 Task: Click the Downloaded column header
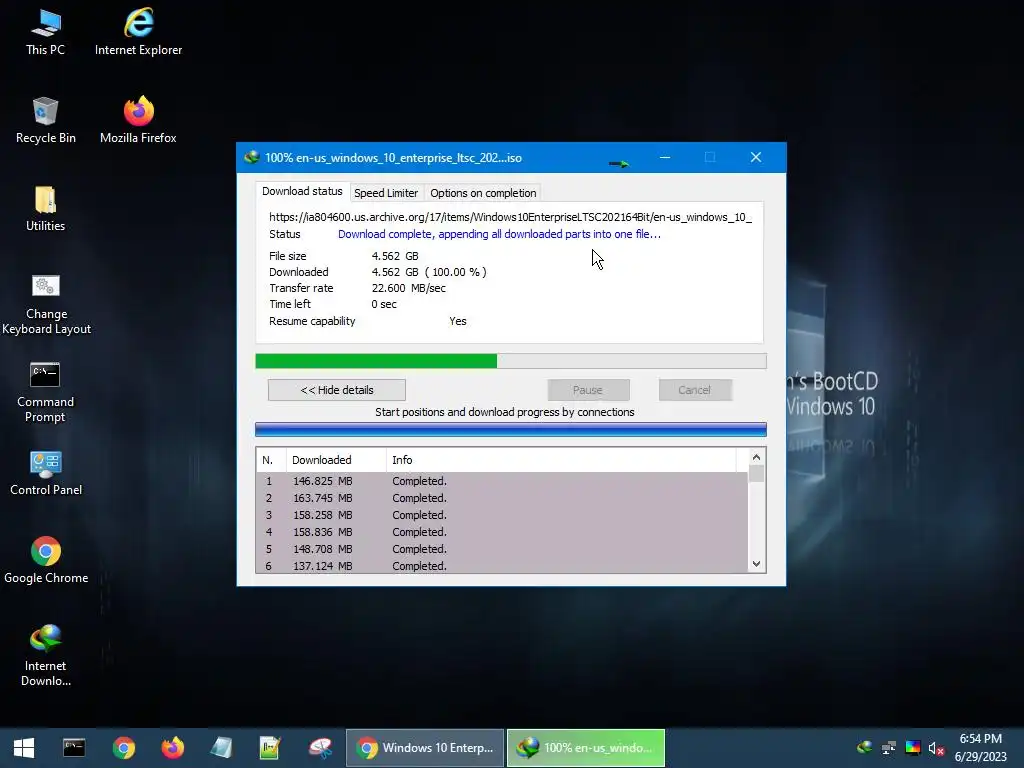(x=336, y=460)
